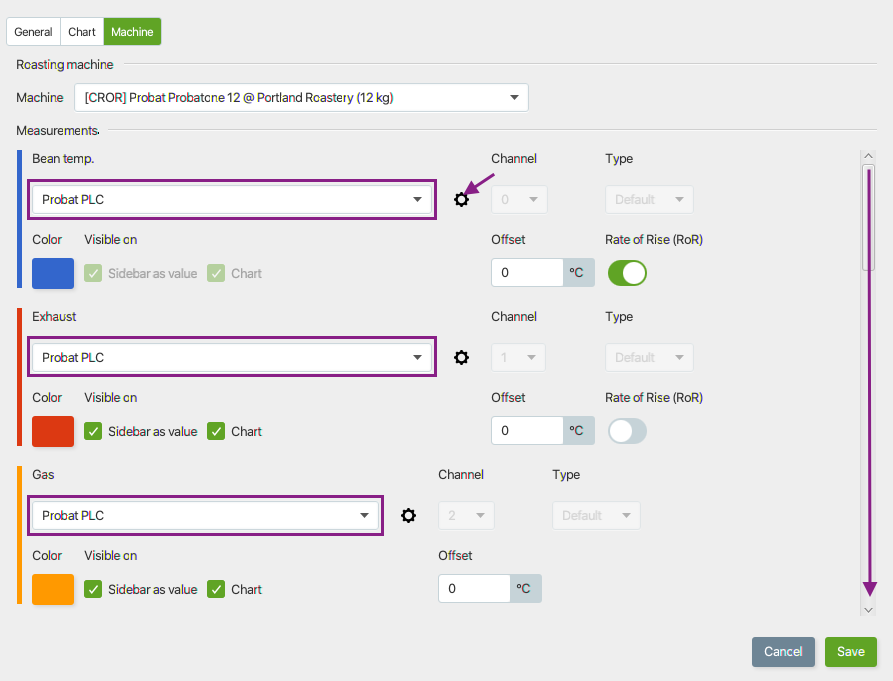Image resolution: width=893 pixels, height=681 pixels.
Task: Expand Exhaust Probat PLC source dropdown
Action: click(x=232, y=358)
